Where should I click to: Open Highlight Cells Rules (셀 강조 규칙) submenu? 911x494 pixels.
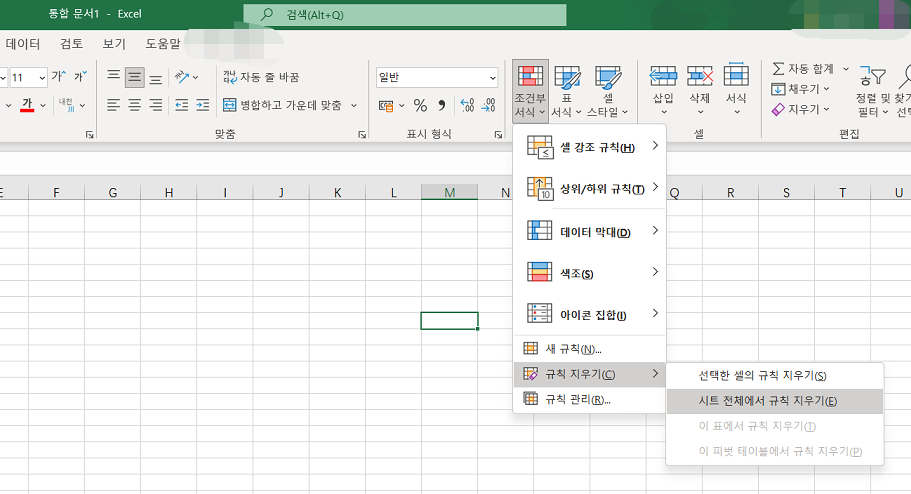click(589, 146)
